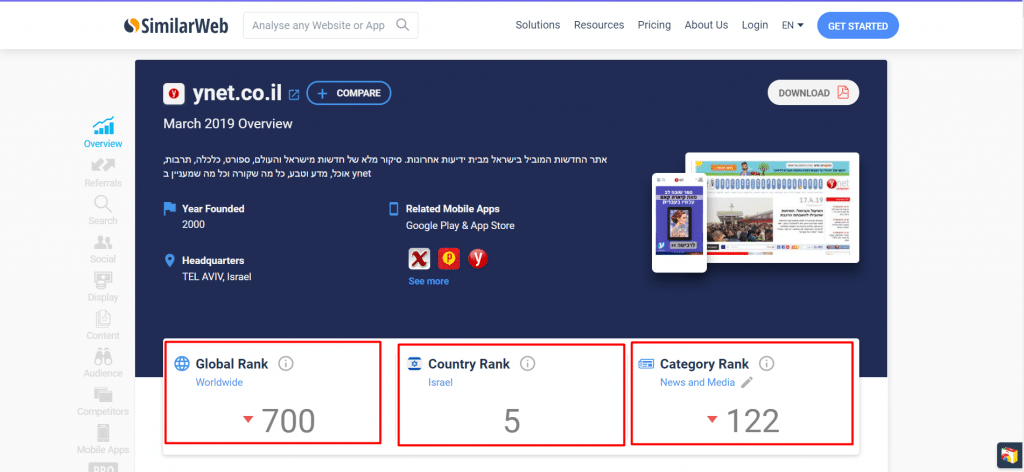Go to the Pricing page

pos(654,25)
